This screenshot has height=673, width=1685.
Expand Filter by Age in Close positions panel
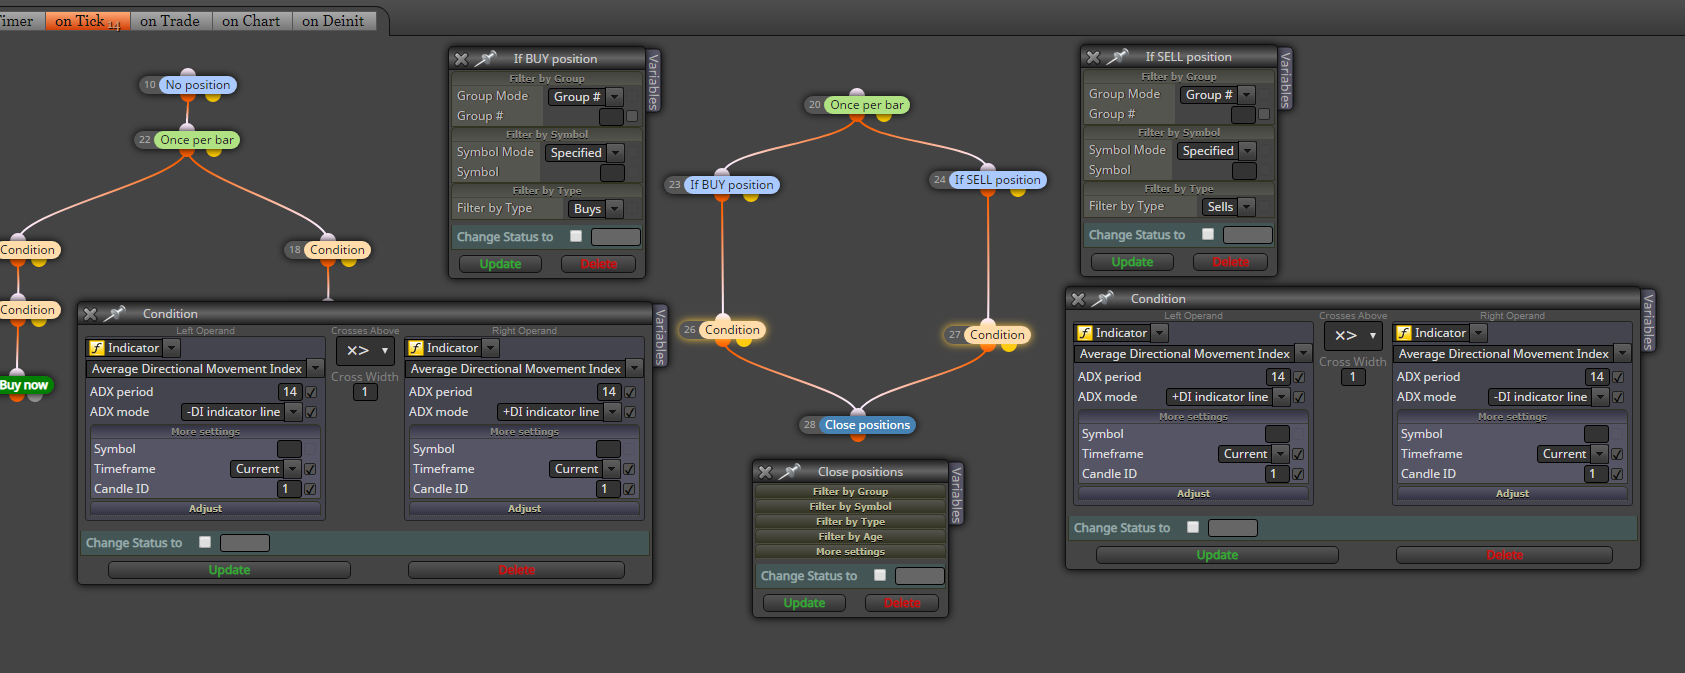point(850,537)
